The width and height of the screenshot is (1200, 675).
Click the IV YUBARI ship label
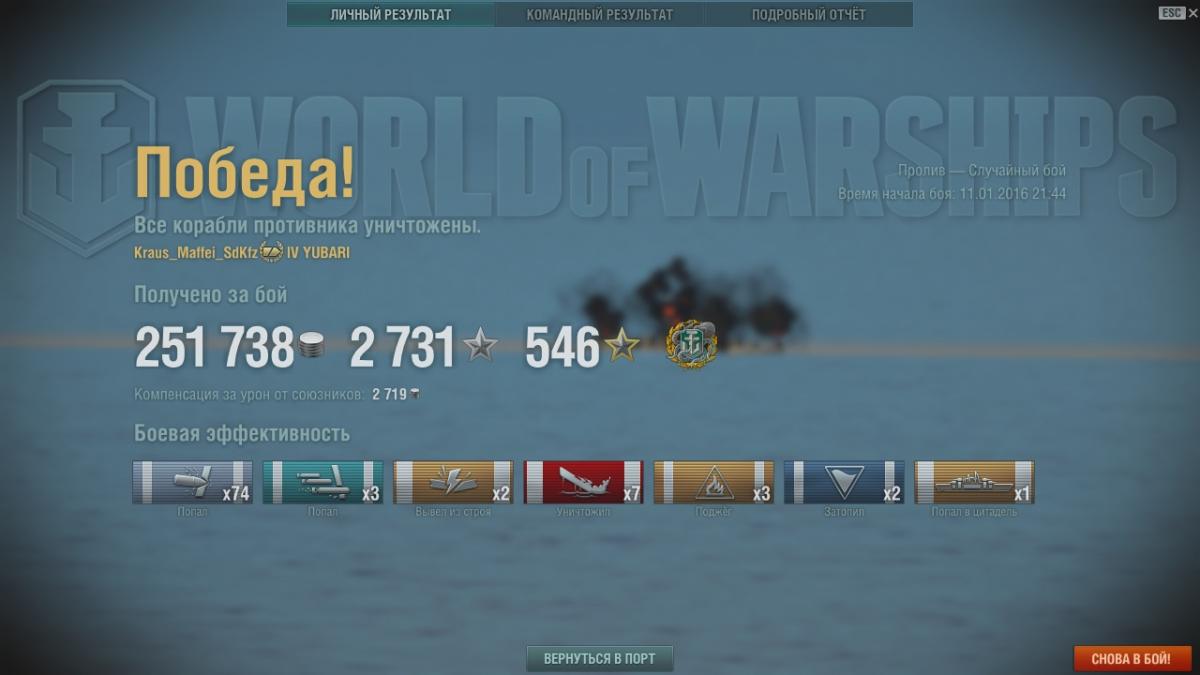[x=318, y=253]
